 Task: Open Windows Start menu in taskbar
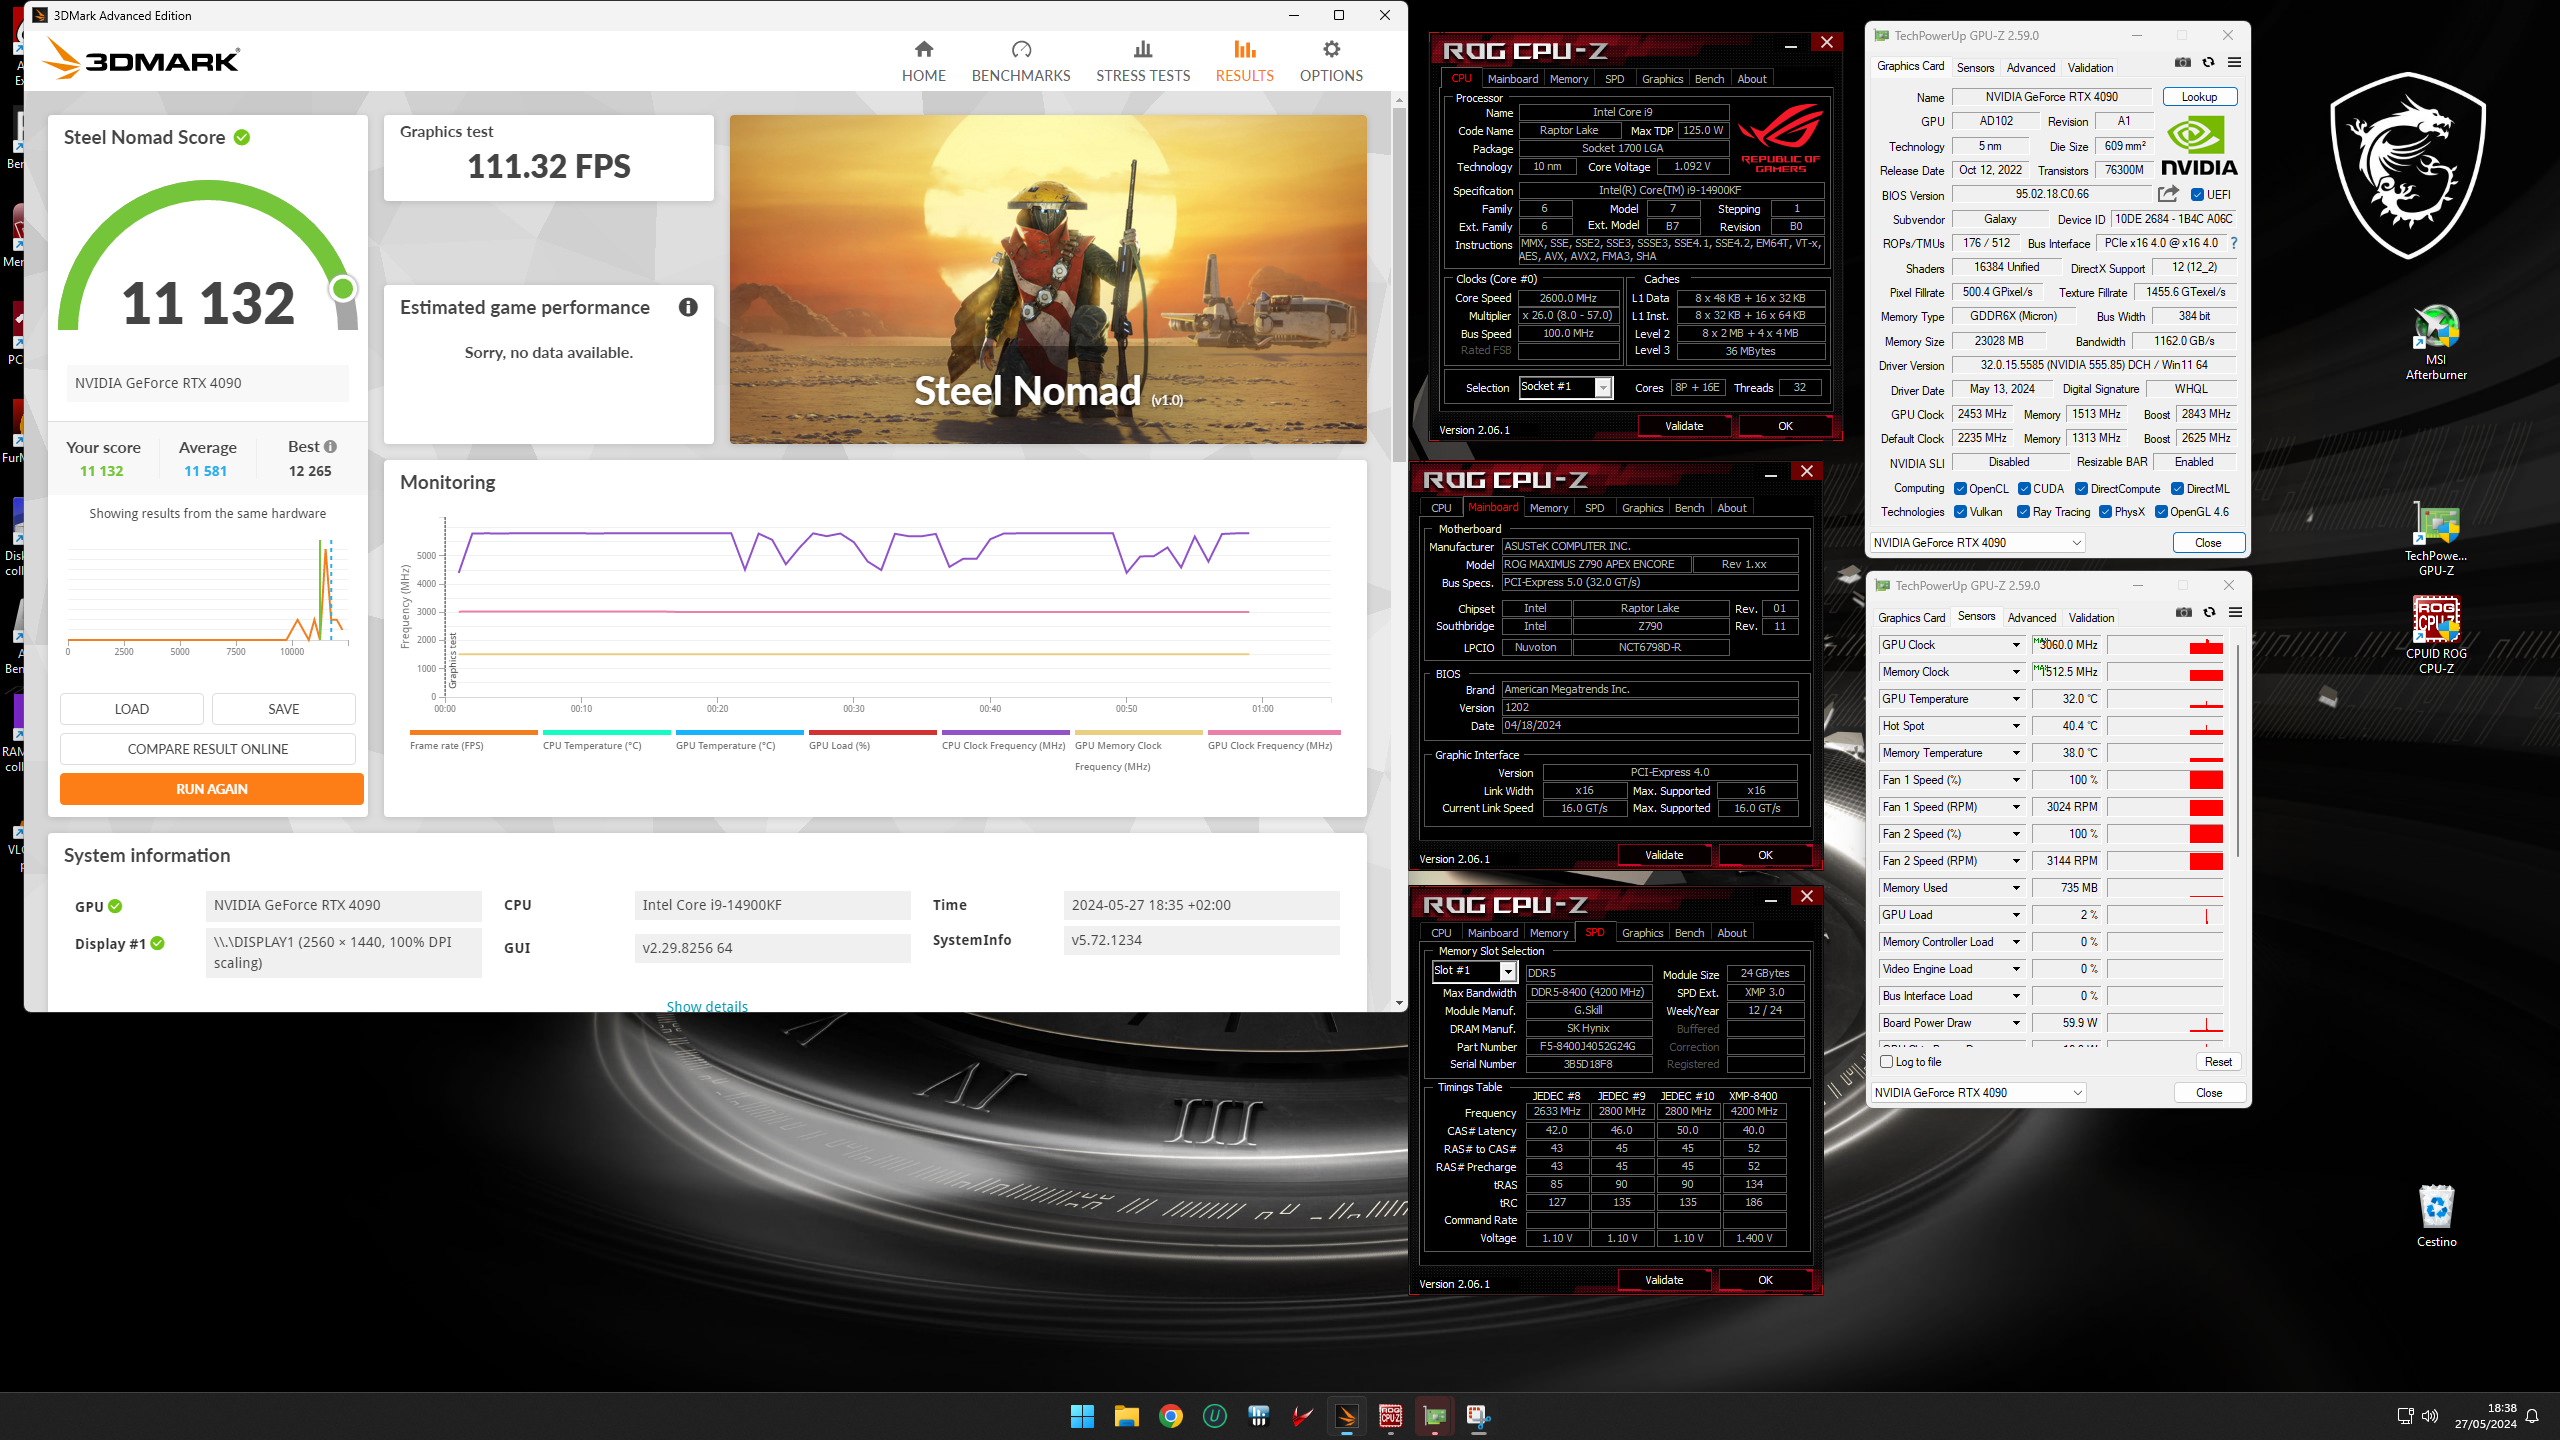pos(1082,1416)
